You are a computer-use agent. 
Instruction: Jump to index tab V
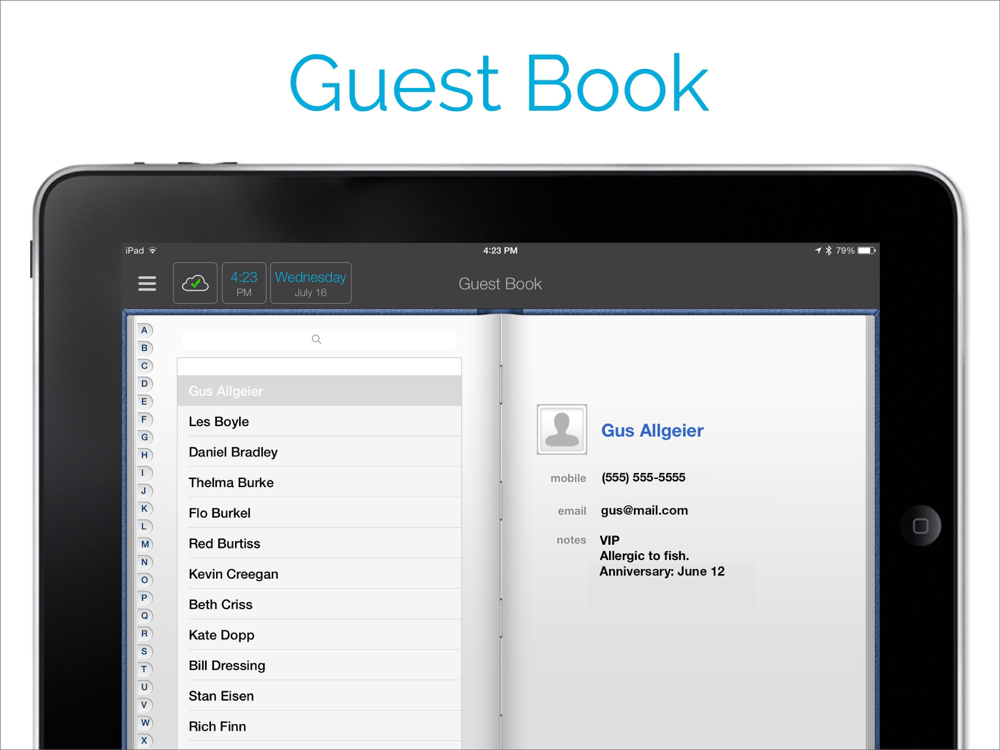[x=145, y=705]
